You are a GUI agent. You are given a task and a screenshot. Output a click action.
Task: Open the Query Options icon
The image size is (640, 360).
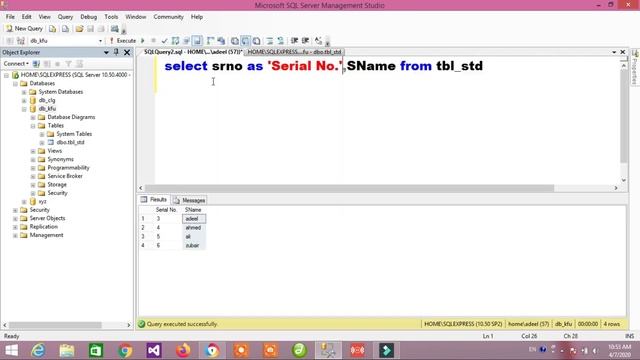(x=187, y=41)
